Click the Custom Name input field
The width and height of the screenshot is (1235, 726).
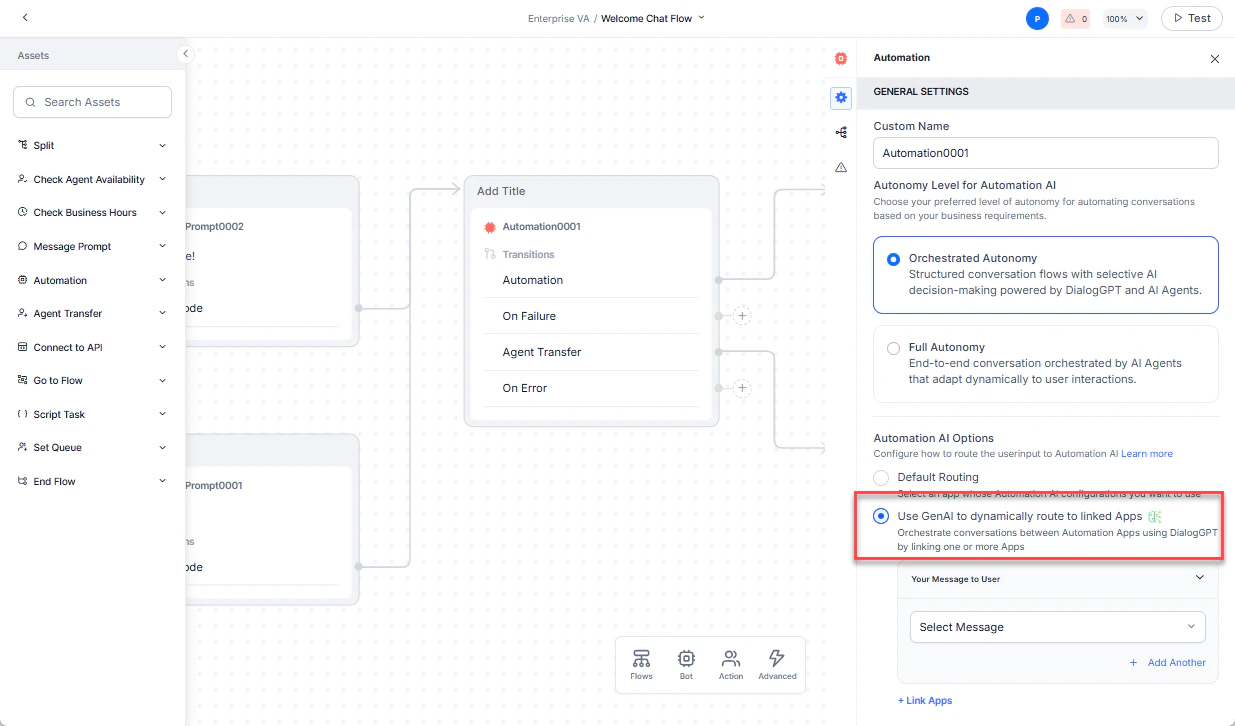click(x=1045, y=153)
